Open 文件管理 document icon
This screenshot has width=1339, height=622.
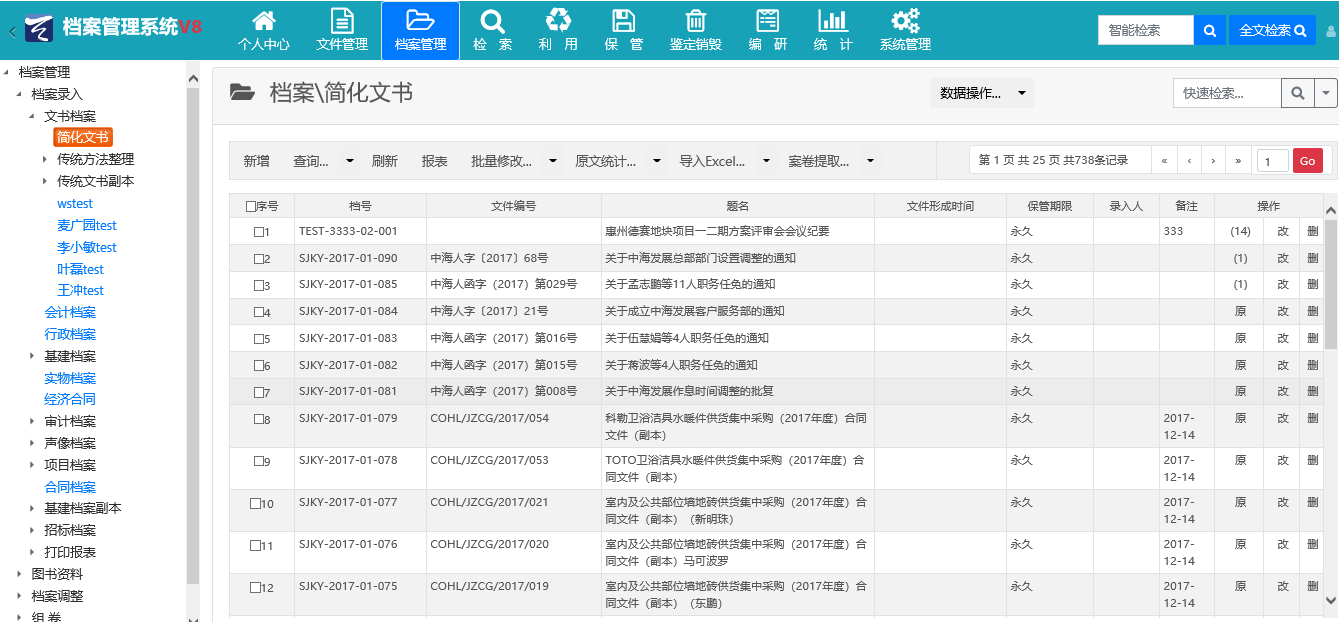pos(342,22)
